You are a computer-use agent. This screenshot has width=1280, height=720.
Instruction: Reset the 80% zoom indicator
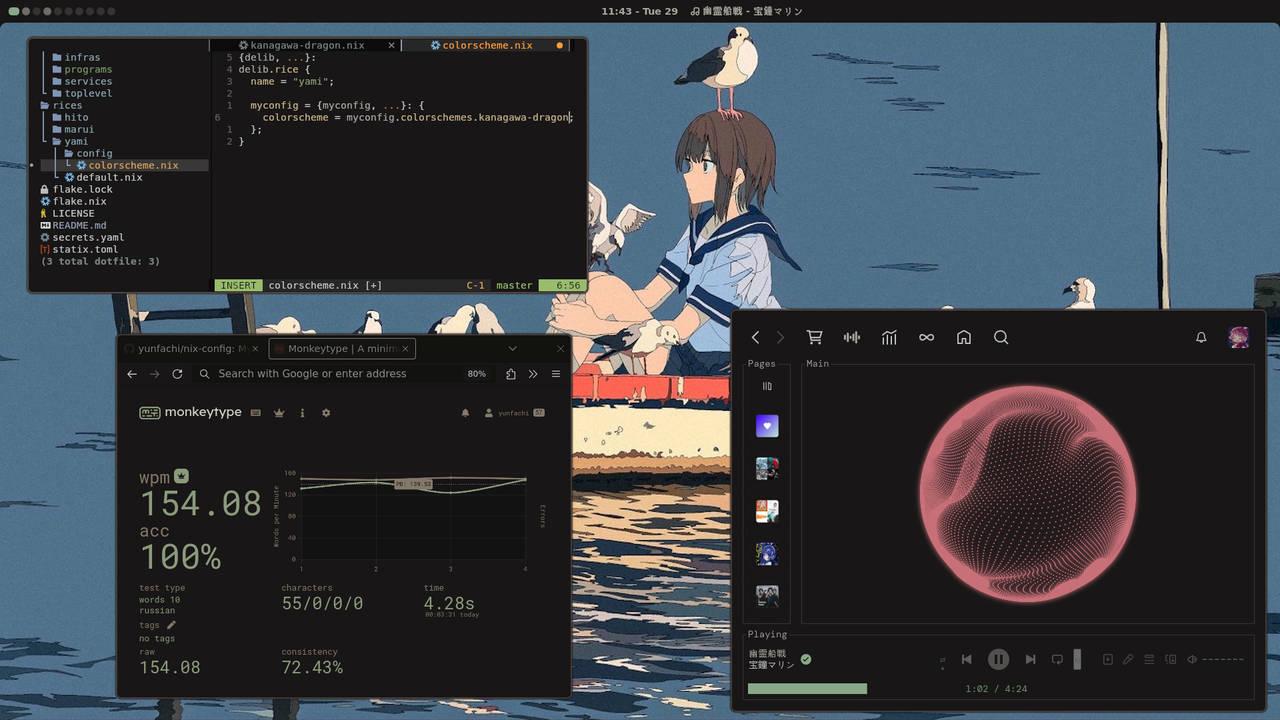pos(476,374)
